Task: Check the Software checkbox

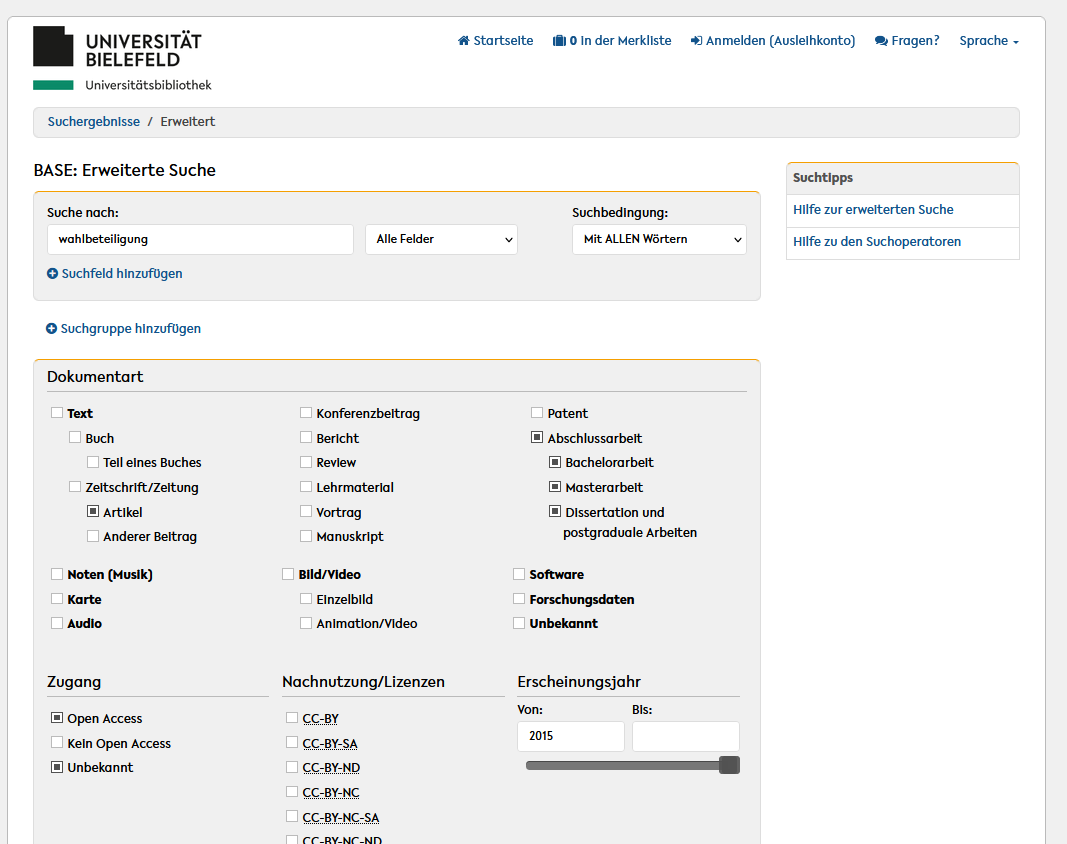Action: (519, 574)
